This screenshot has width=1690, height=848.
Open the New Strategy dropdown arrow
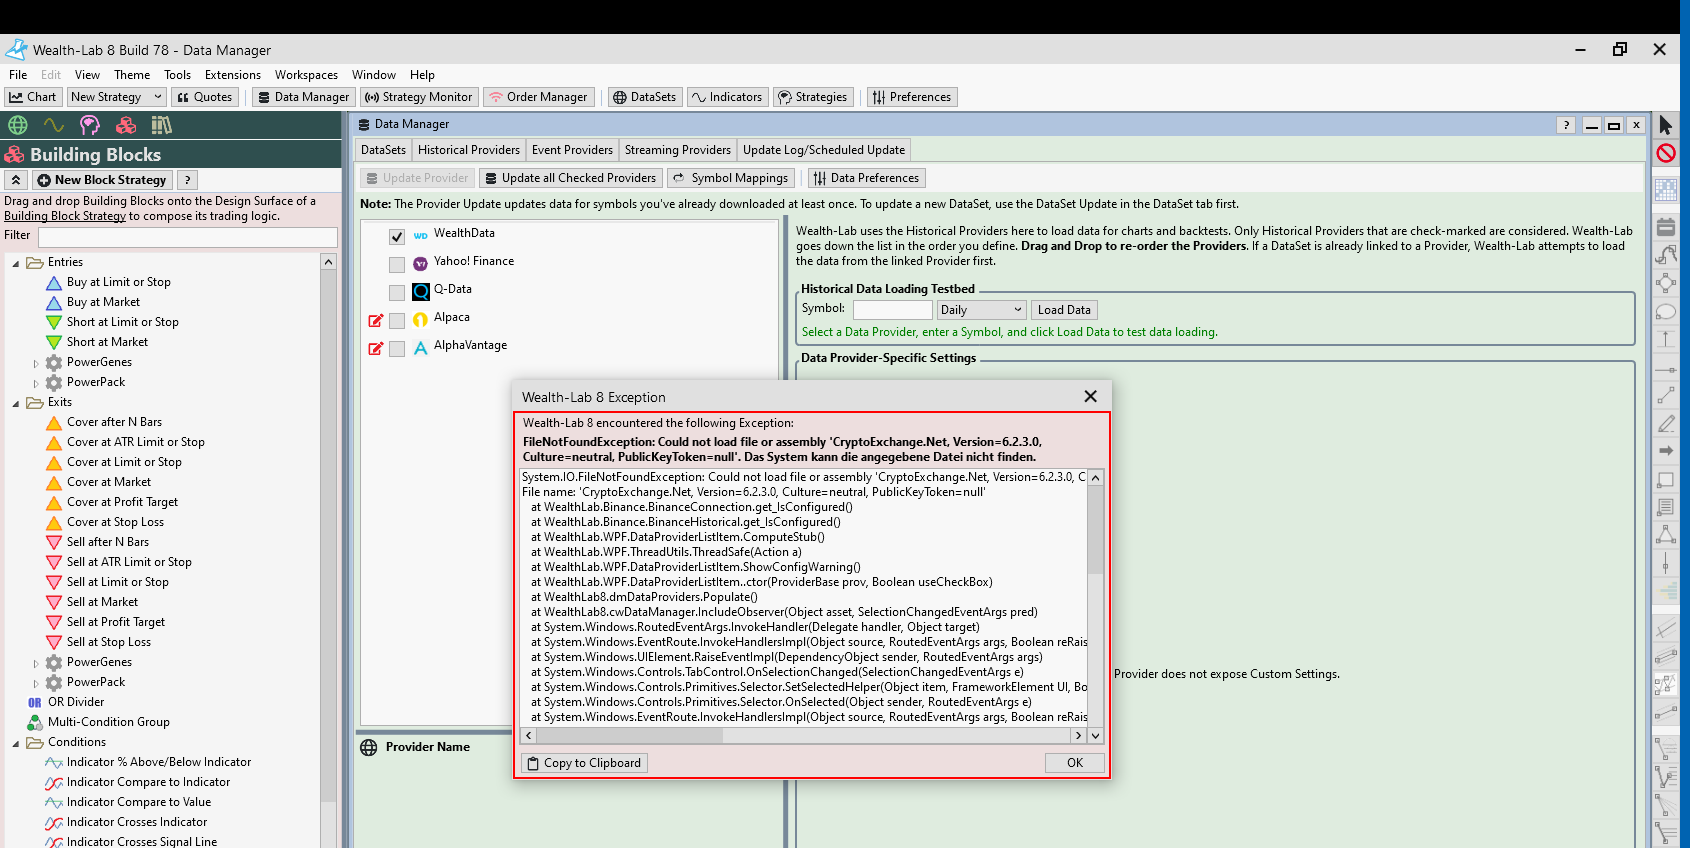click(x=158, y=97)
